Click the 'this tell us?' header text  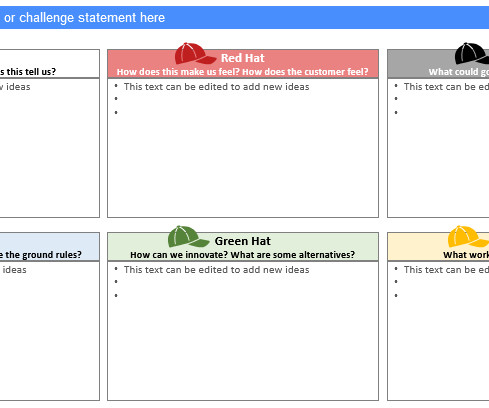[28, 72]
